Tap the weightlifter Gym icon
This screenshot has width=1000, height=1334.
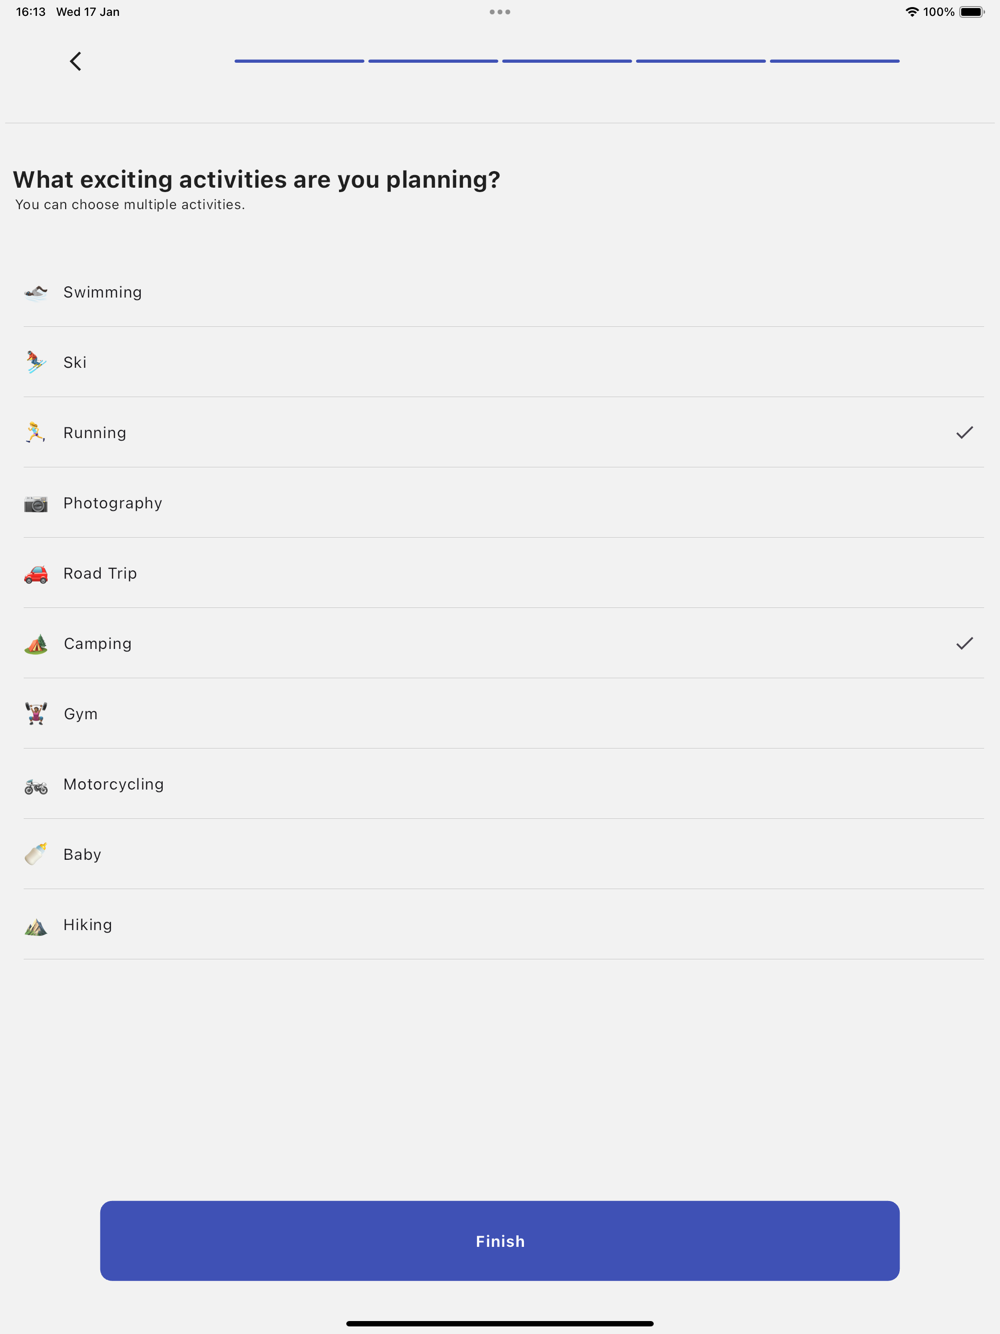click(36, 714)
